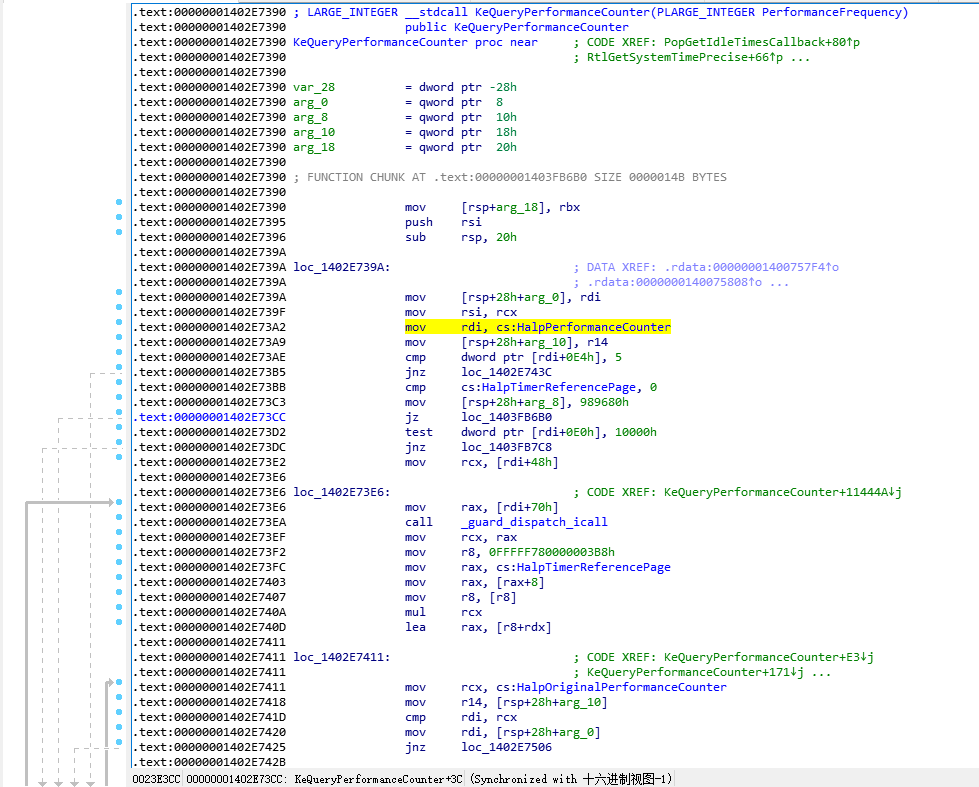
Task: Toggle the breakpoint dot at address 1402E7411
Action: pyautogui.click(x=119, y=682)
